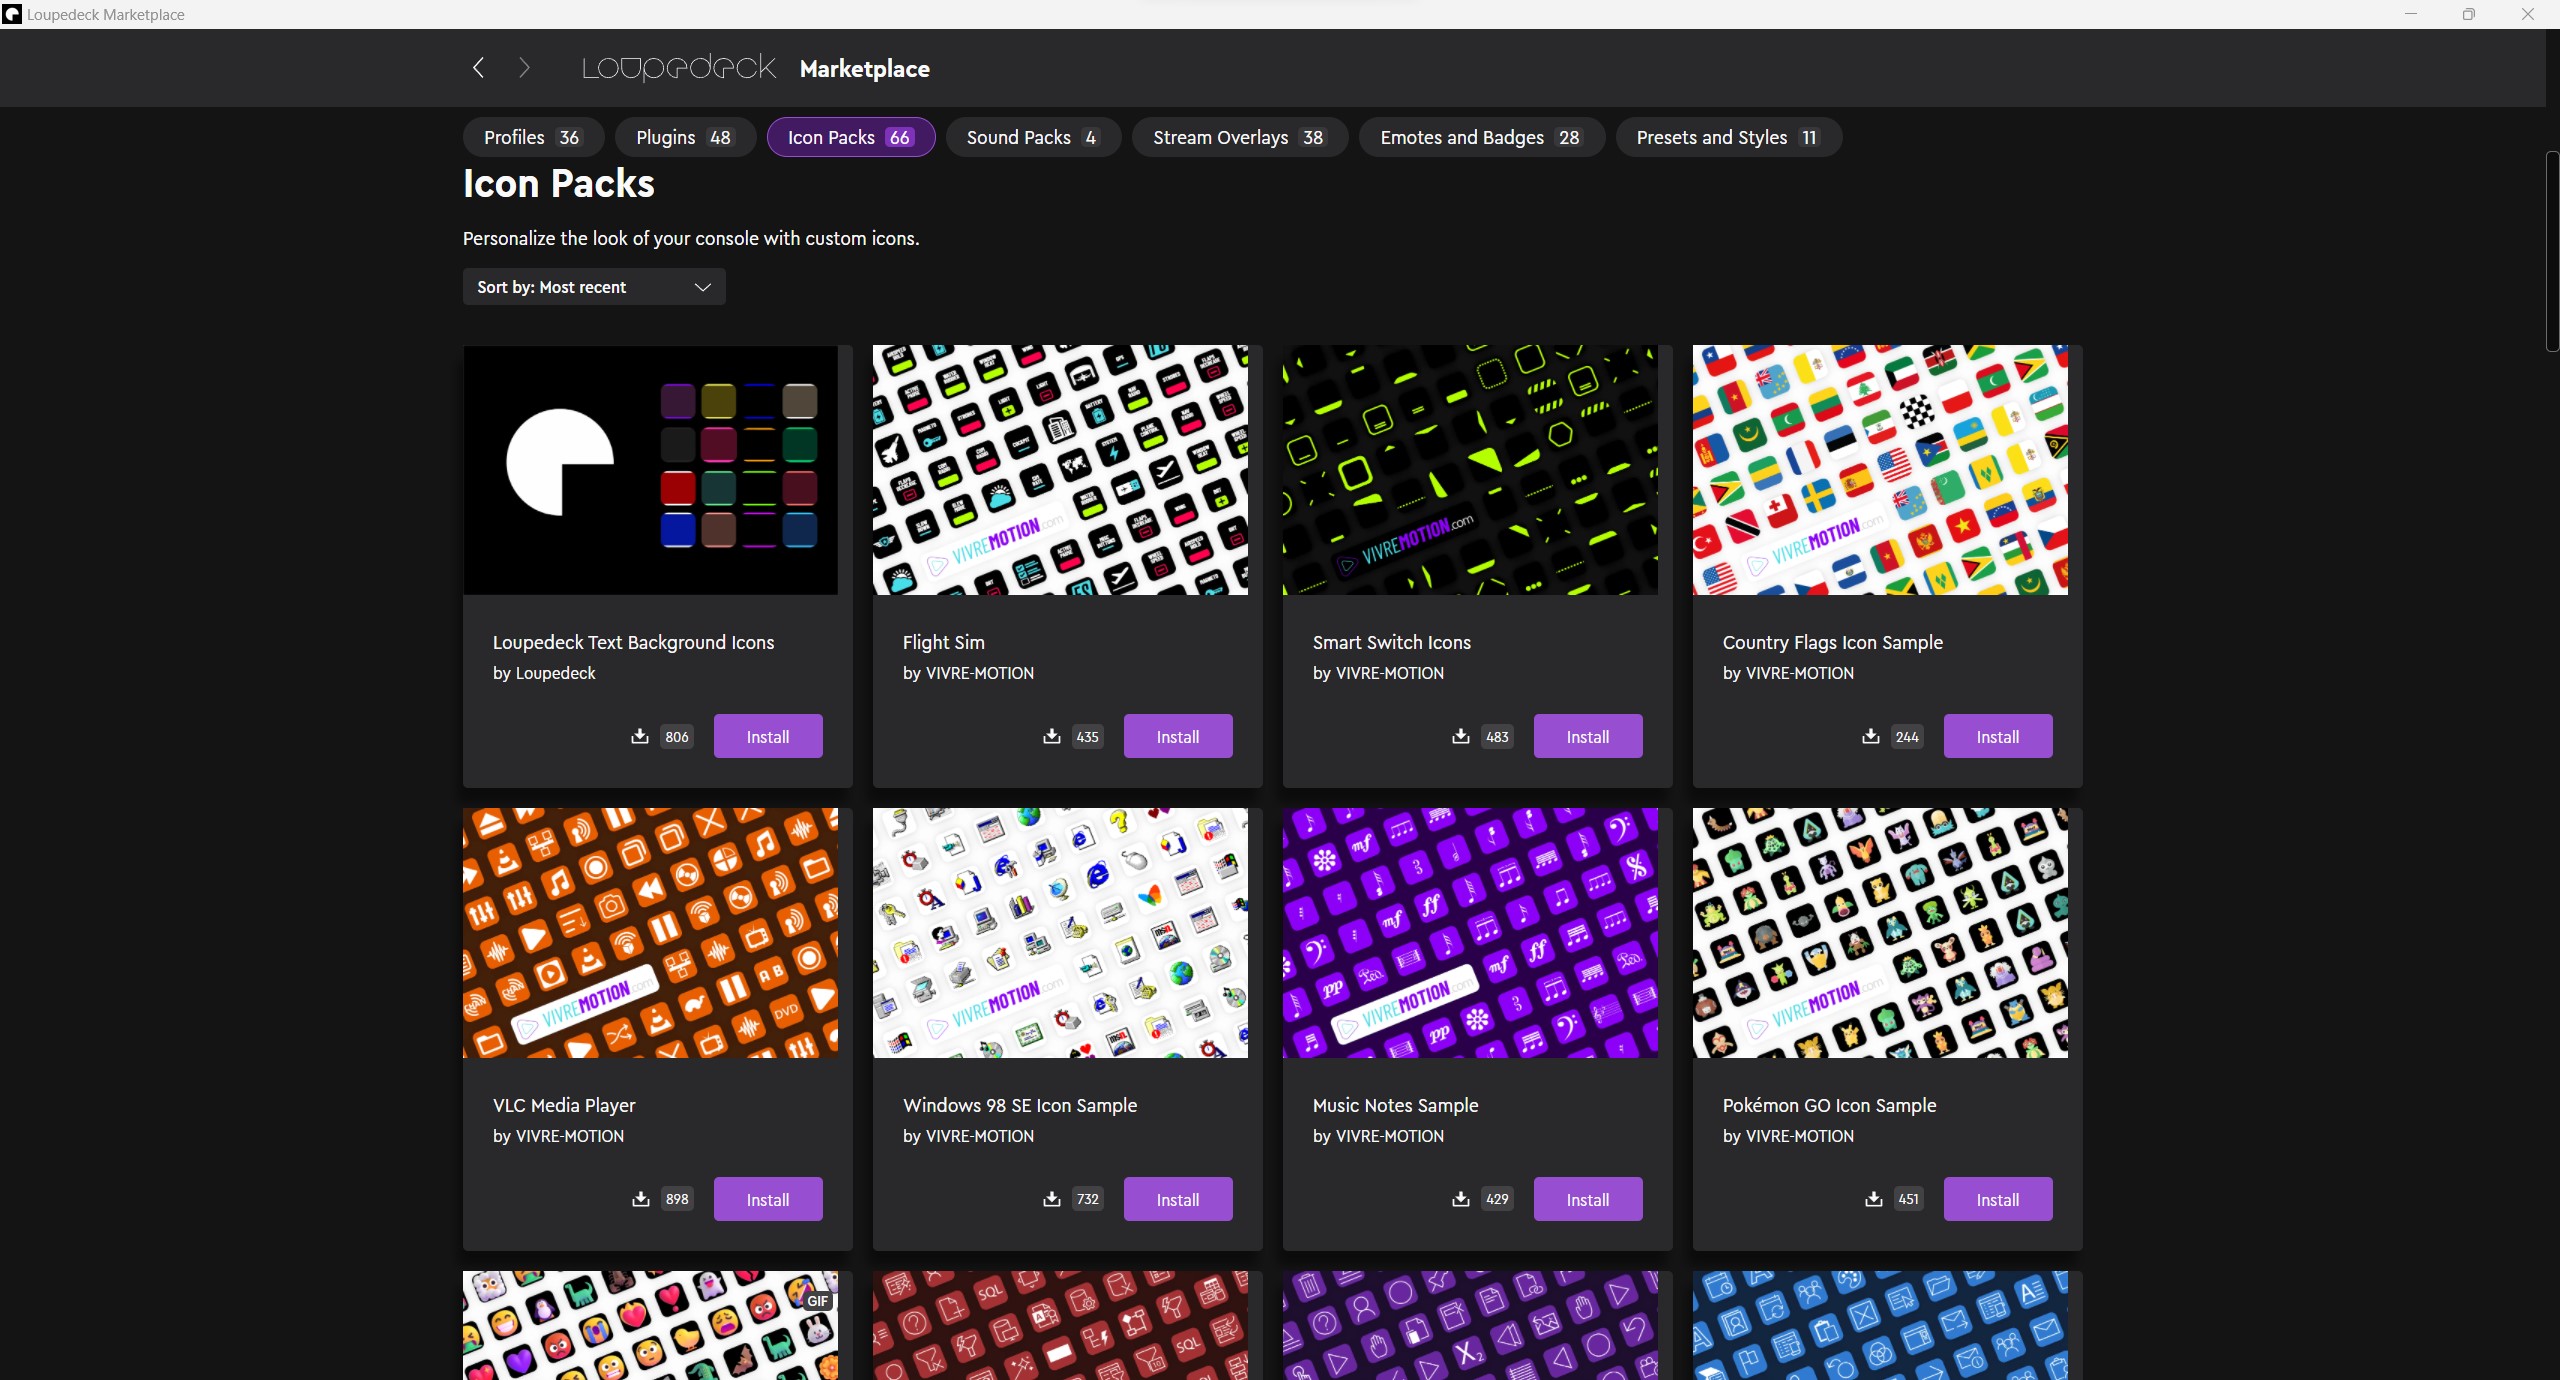
Task: Install Country Flags Icon Sample
Action: pyautogui.click(x=1998, y=737)
